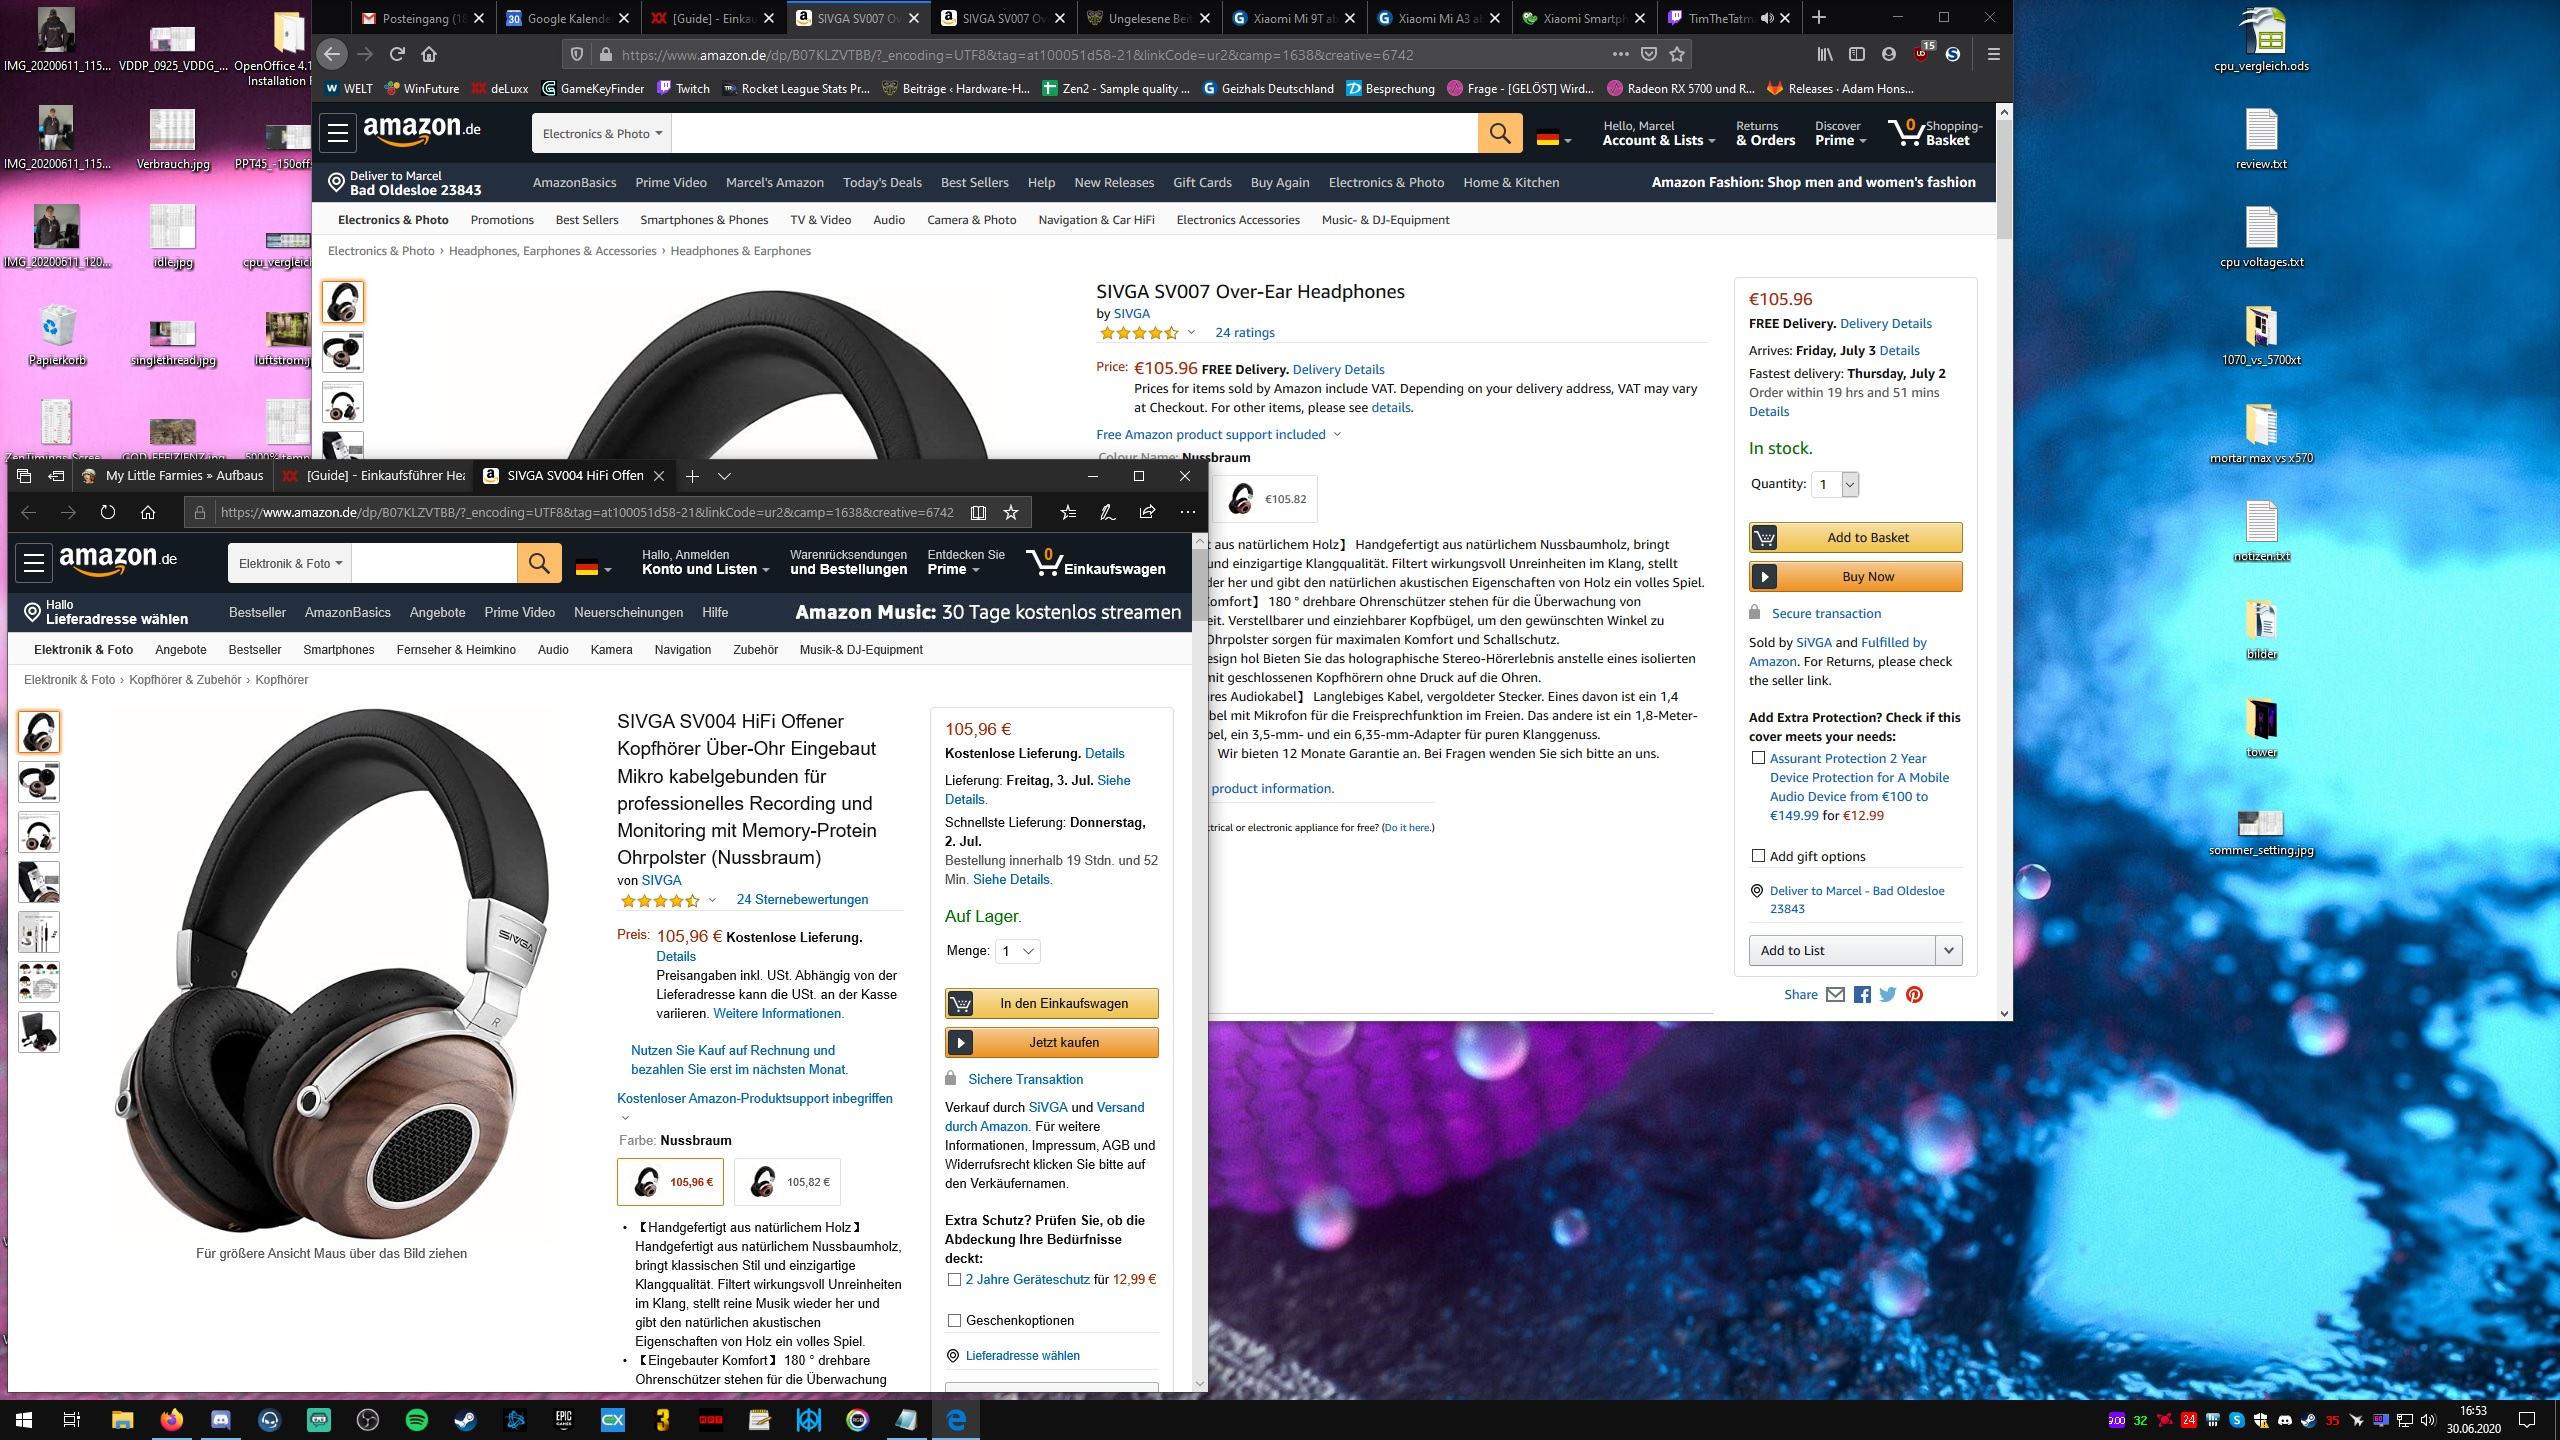The image size is (2560, 1440).
Task: Open language flag dropdown in Firefox window
Action: tap(1553, 139)
